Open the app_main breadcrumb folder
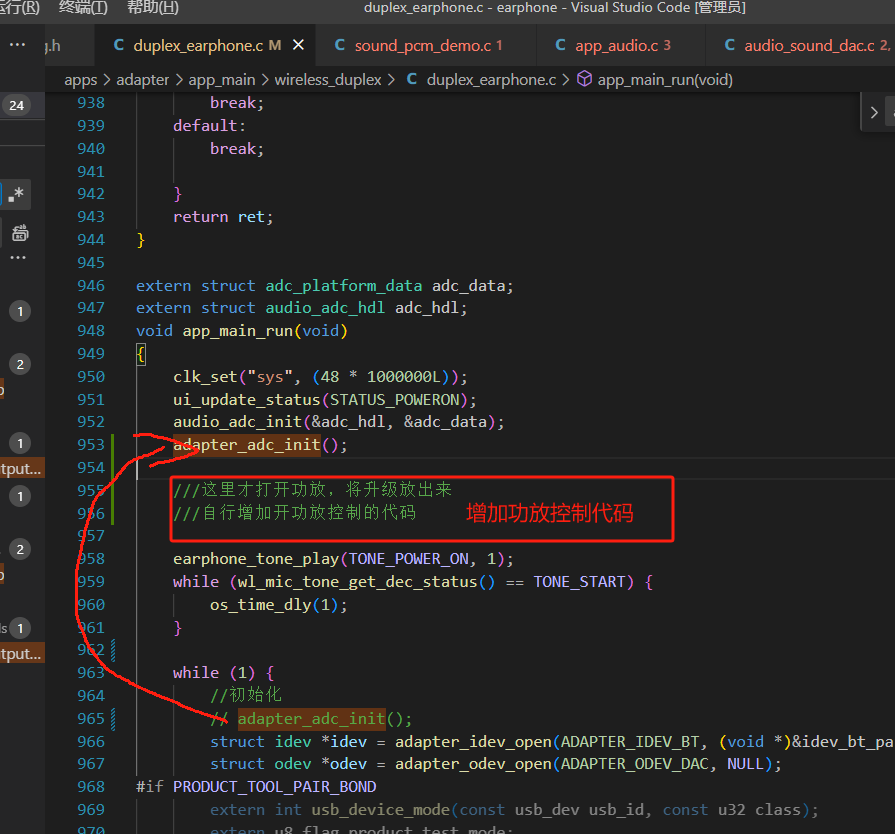Image resolution: width=895 pixels, height=834 pixels. (222, 80)
